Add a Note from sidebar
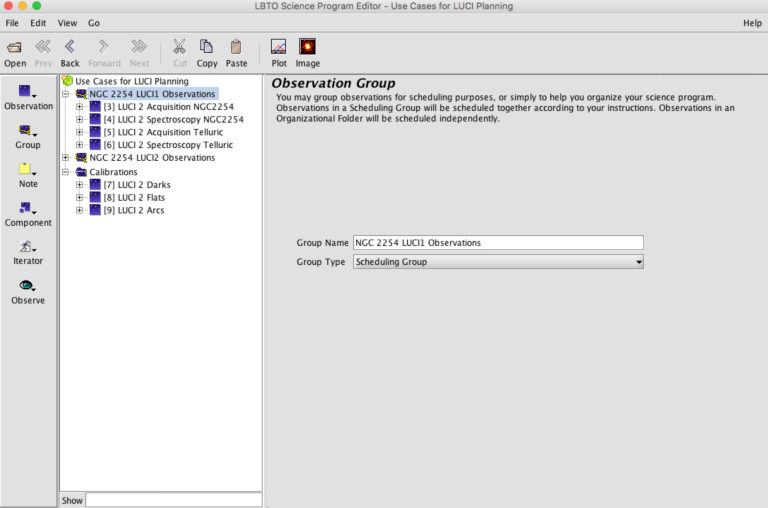 [28, 176]
